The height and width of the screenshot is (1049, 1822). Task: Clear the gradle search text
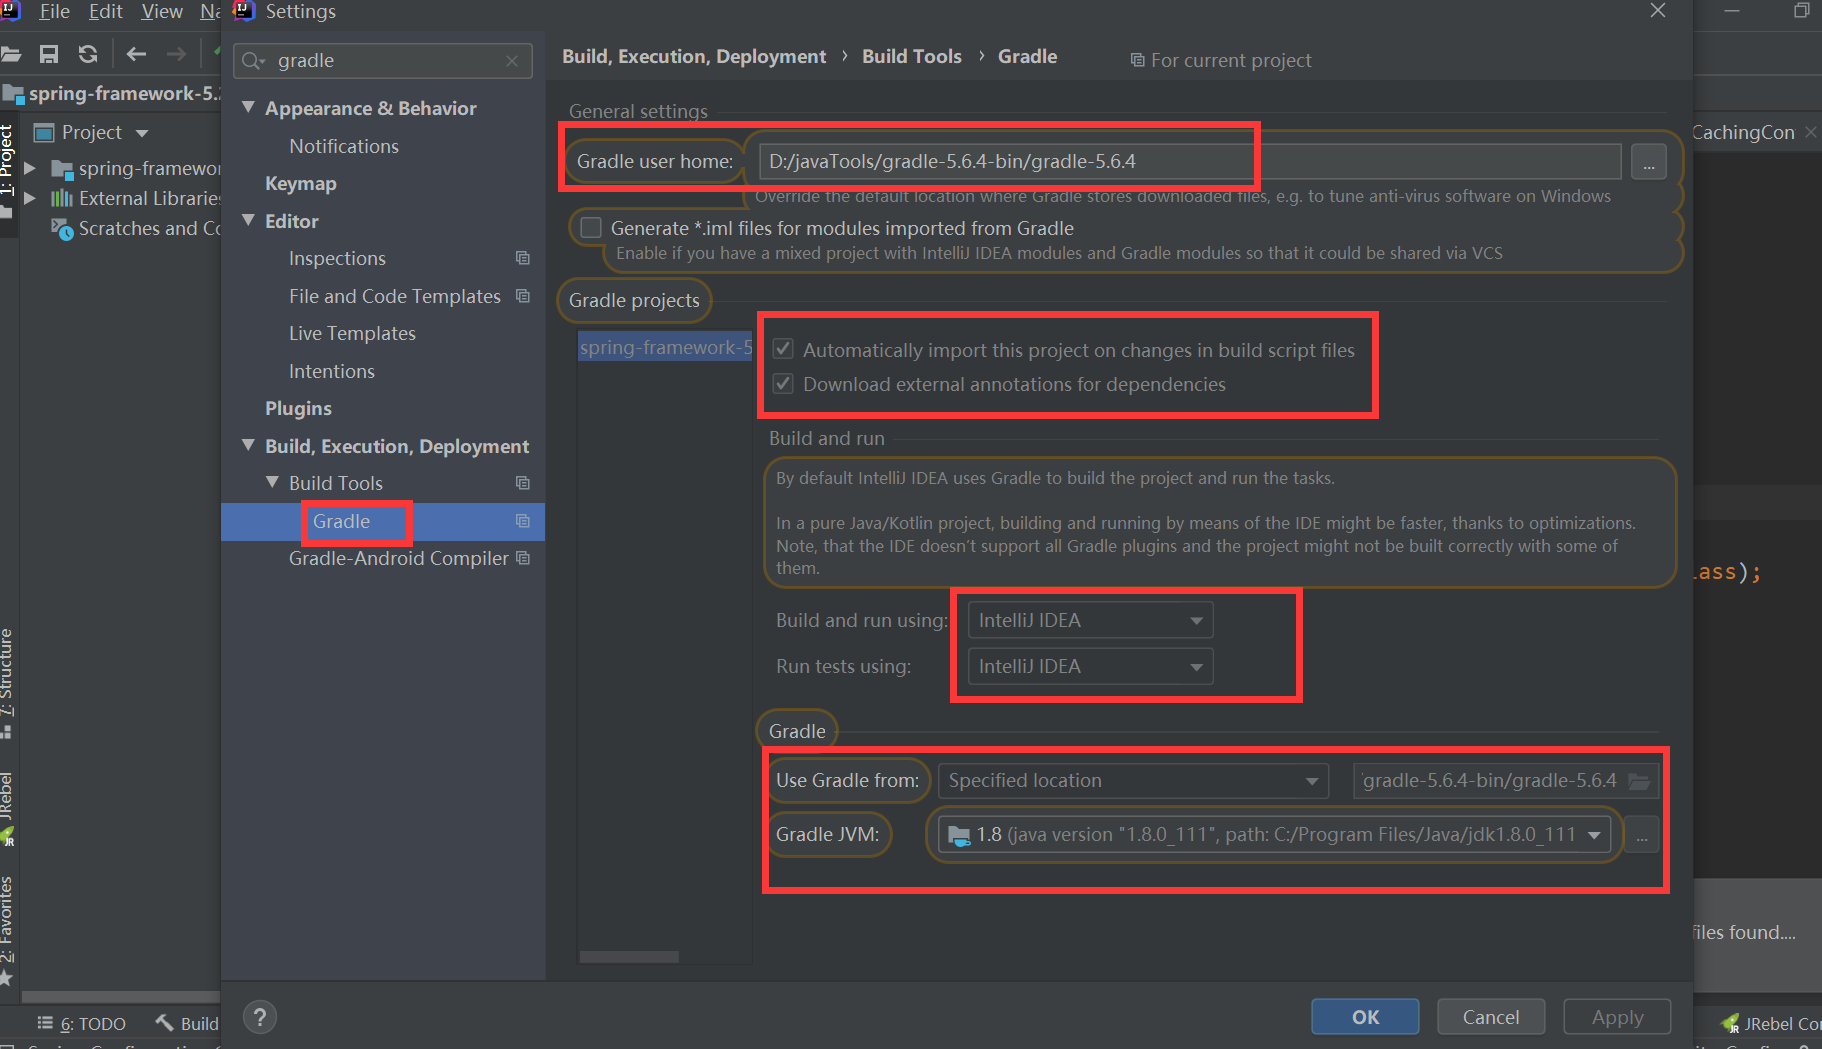(x=512, y=61)
